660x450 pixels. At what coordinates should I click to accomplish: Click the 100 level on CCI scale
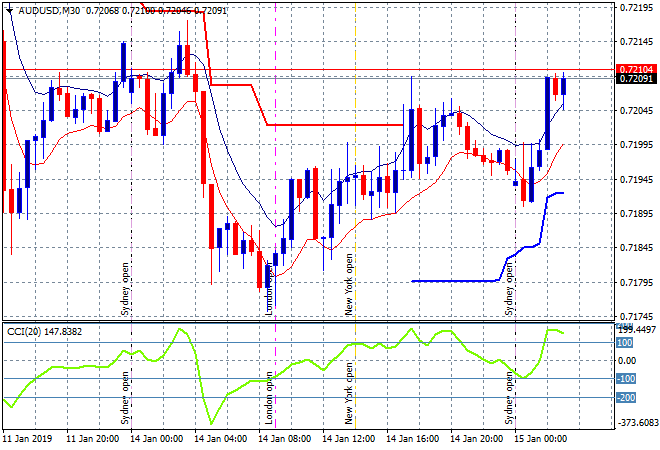click(x=626, y=343)
